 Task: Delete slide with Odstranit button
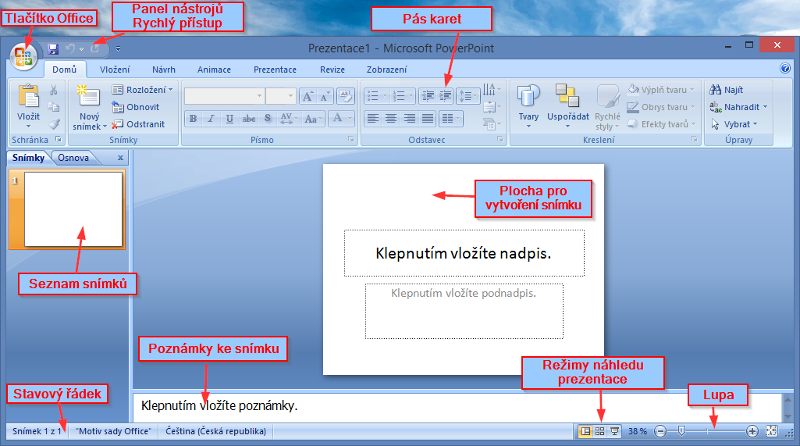pyautogui.click(x=138, y=124)
